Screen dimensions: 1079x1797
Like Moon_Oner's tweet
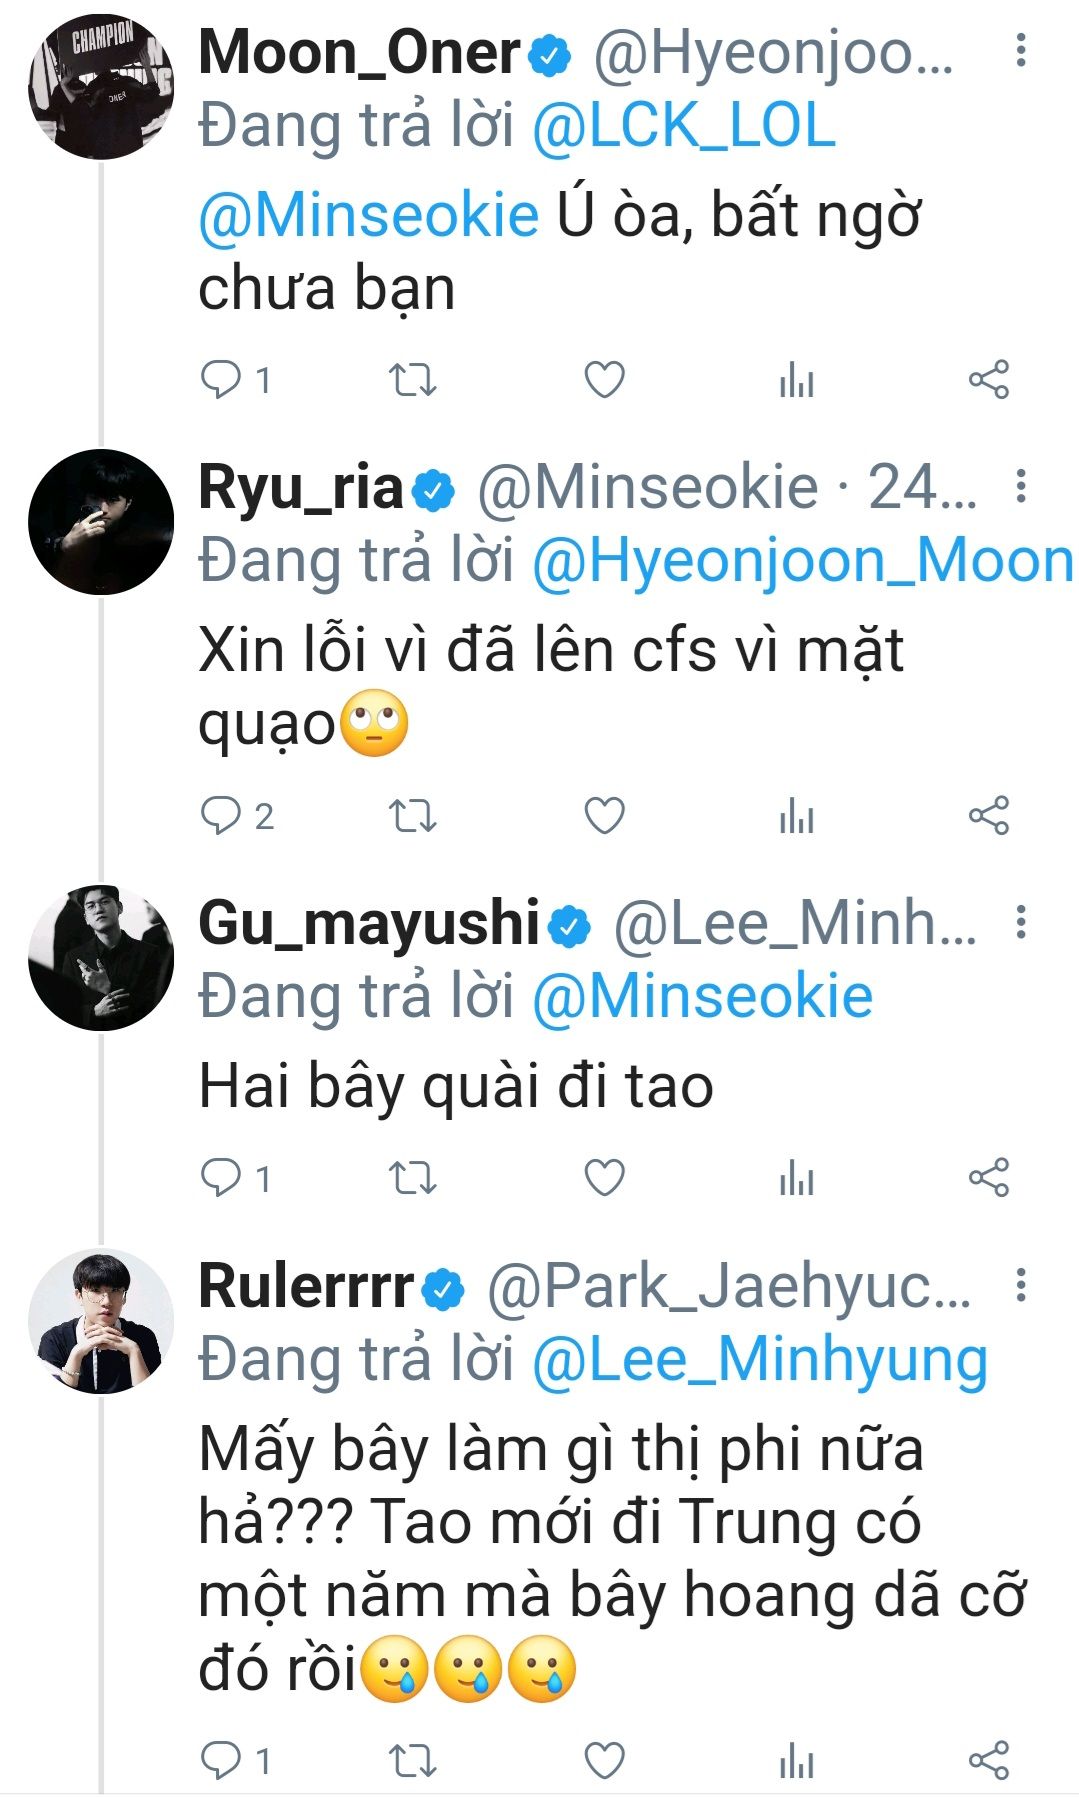tap(604, 380)
